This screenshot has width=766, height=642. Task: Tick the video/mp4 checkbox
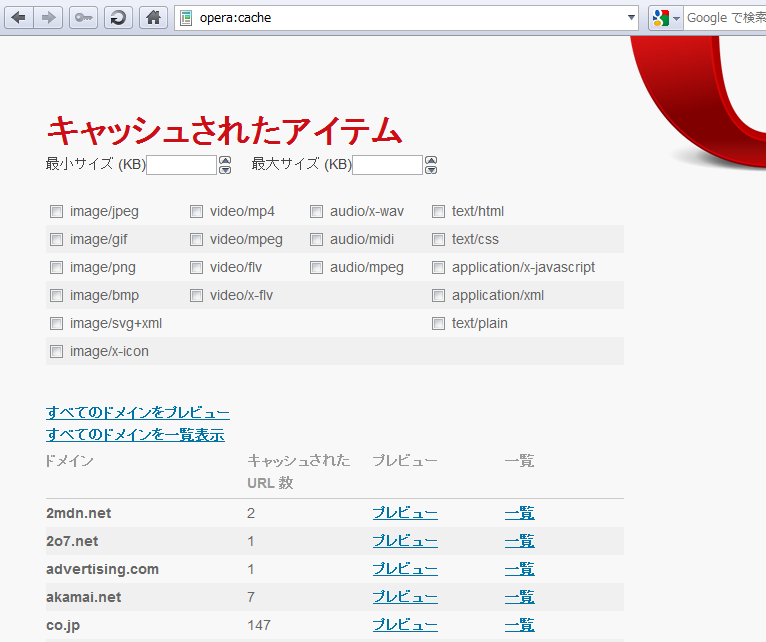click(x=196, y=212)
